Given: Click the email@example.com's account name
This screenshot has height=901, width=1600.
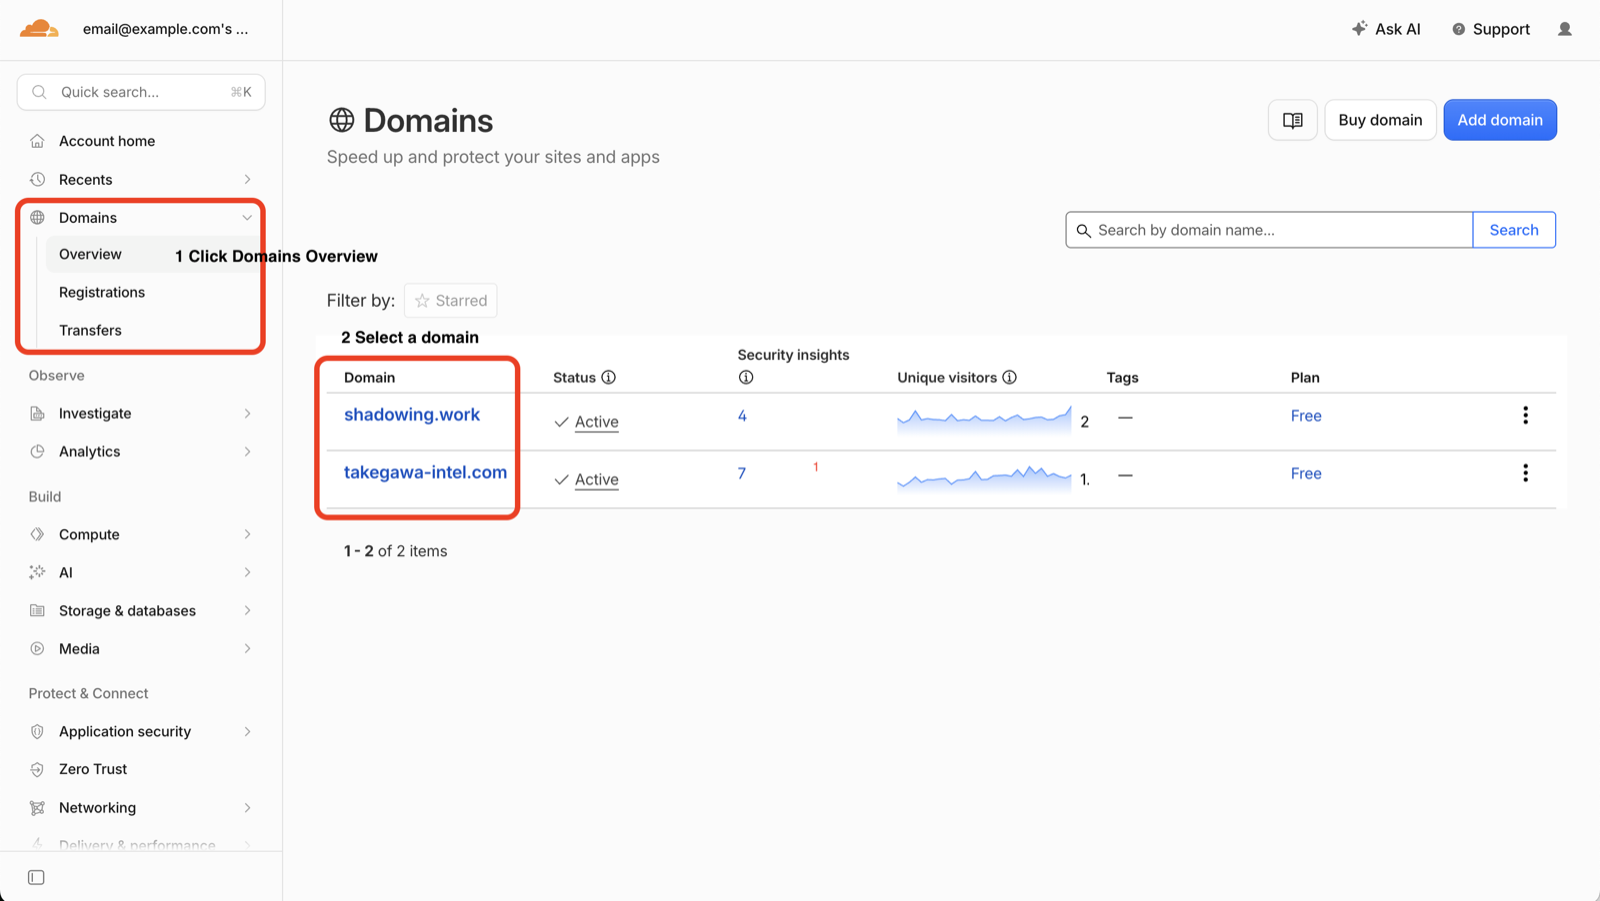Looking at the screenshot, I should coord(166,29).
